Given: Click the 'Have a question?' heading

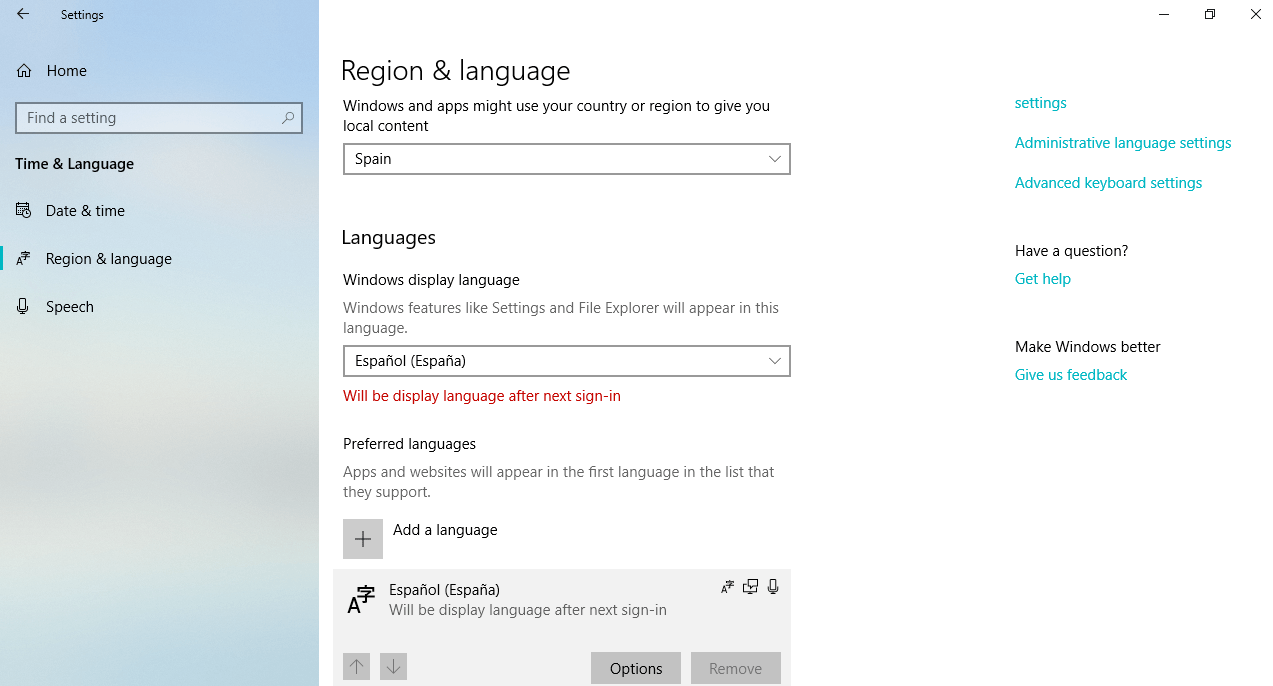Looking at the screenshot, I should click(1071, 251).
